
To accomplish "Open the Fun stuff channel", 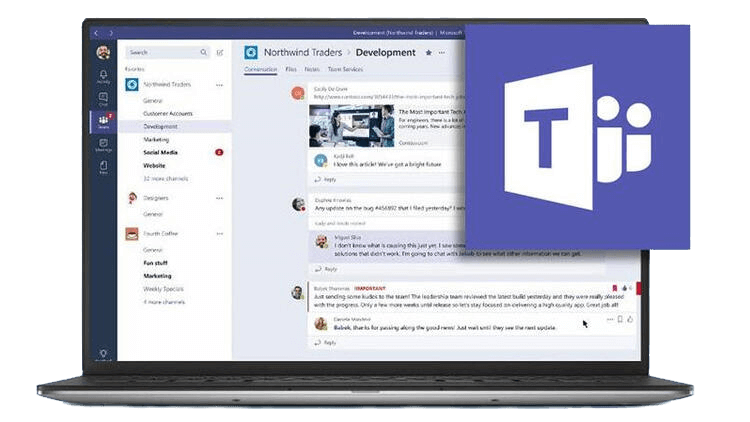I will point(155,263).
